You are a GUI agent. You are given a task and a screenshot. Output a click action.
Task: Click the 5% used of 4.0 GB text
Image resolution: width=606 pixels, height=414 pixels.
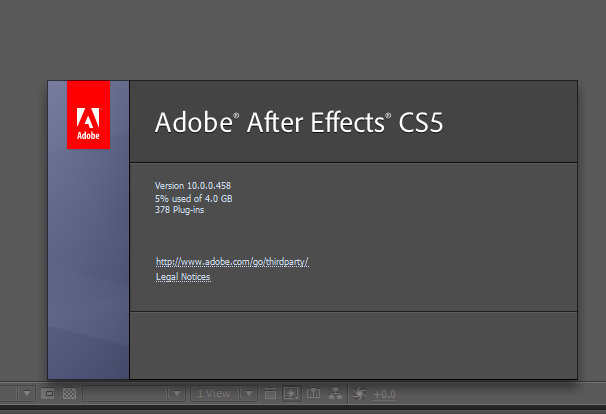(194, 199)
